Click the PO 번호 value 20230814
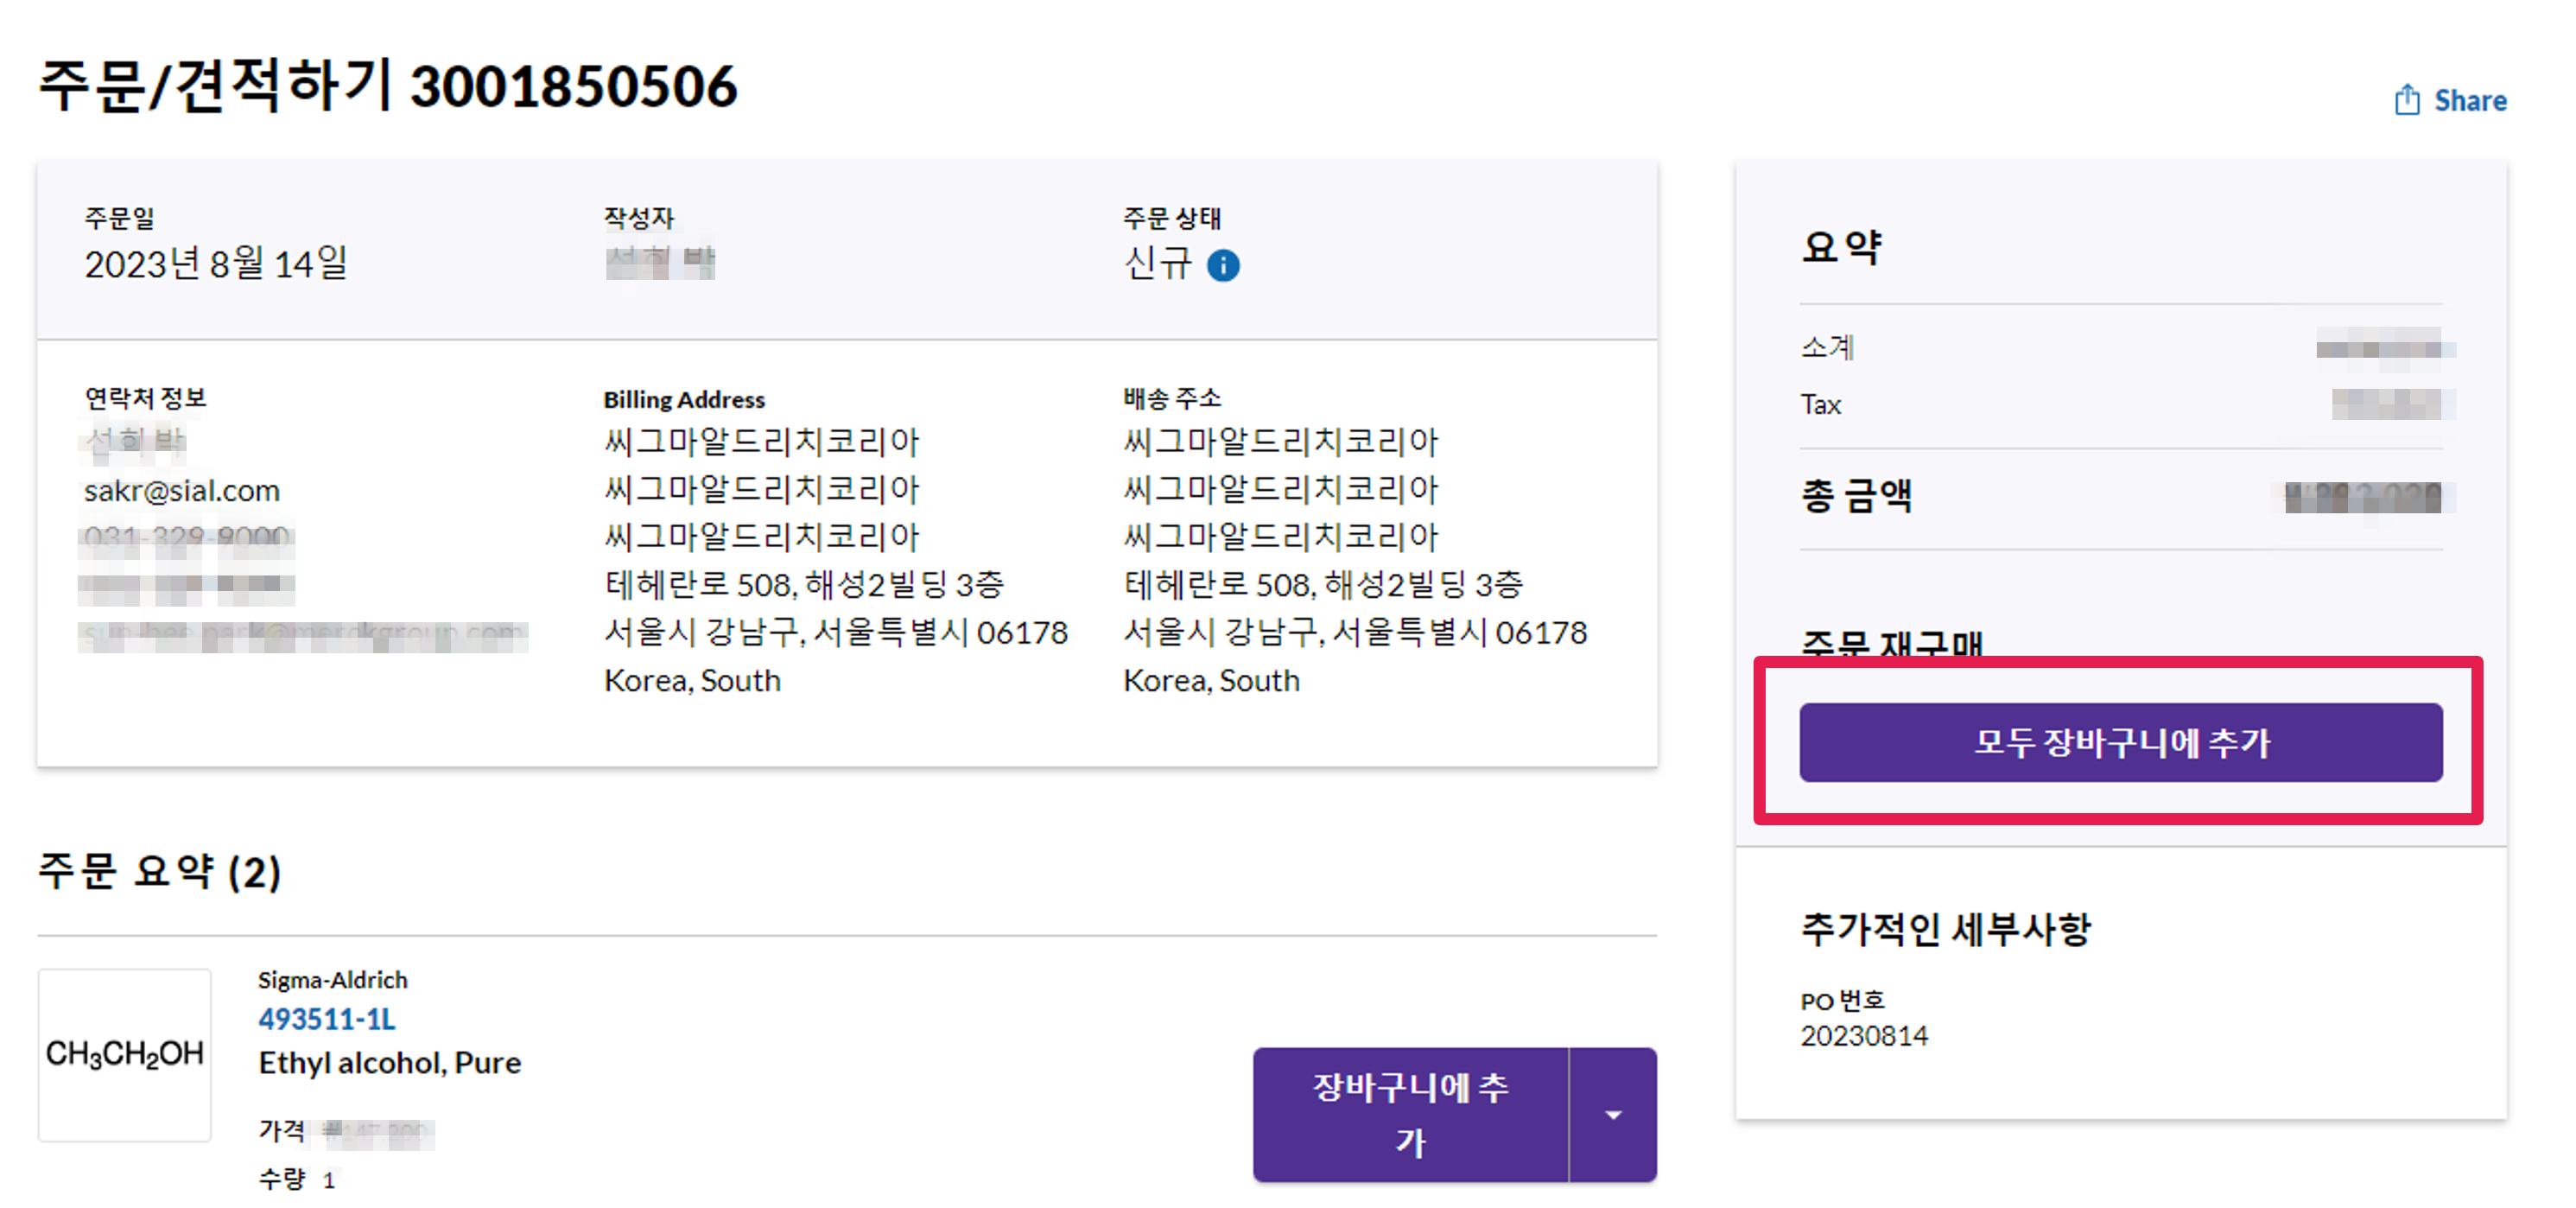2576x1208 pixels. pyautogui.click(x=1863, y=1035)
